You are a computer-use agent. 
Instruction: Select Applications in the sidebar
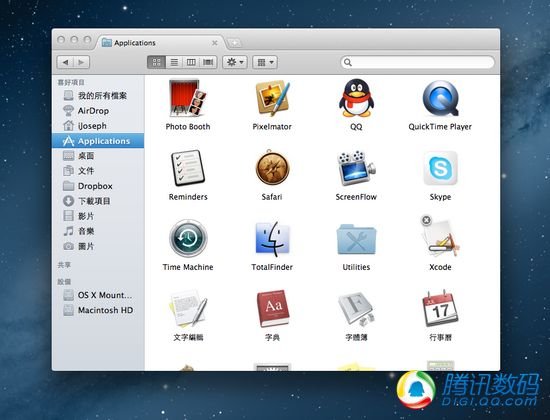98,141
